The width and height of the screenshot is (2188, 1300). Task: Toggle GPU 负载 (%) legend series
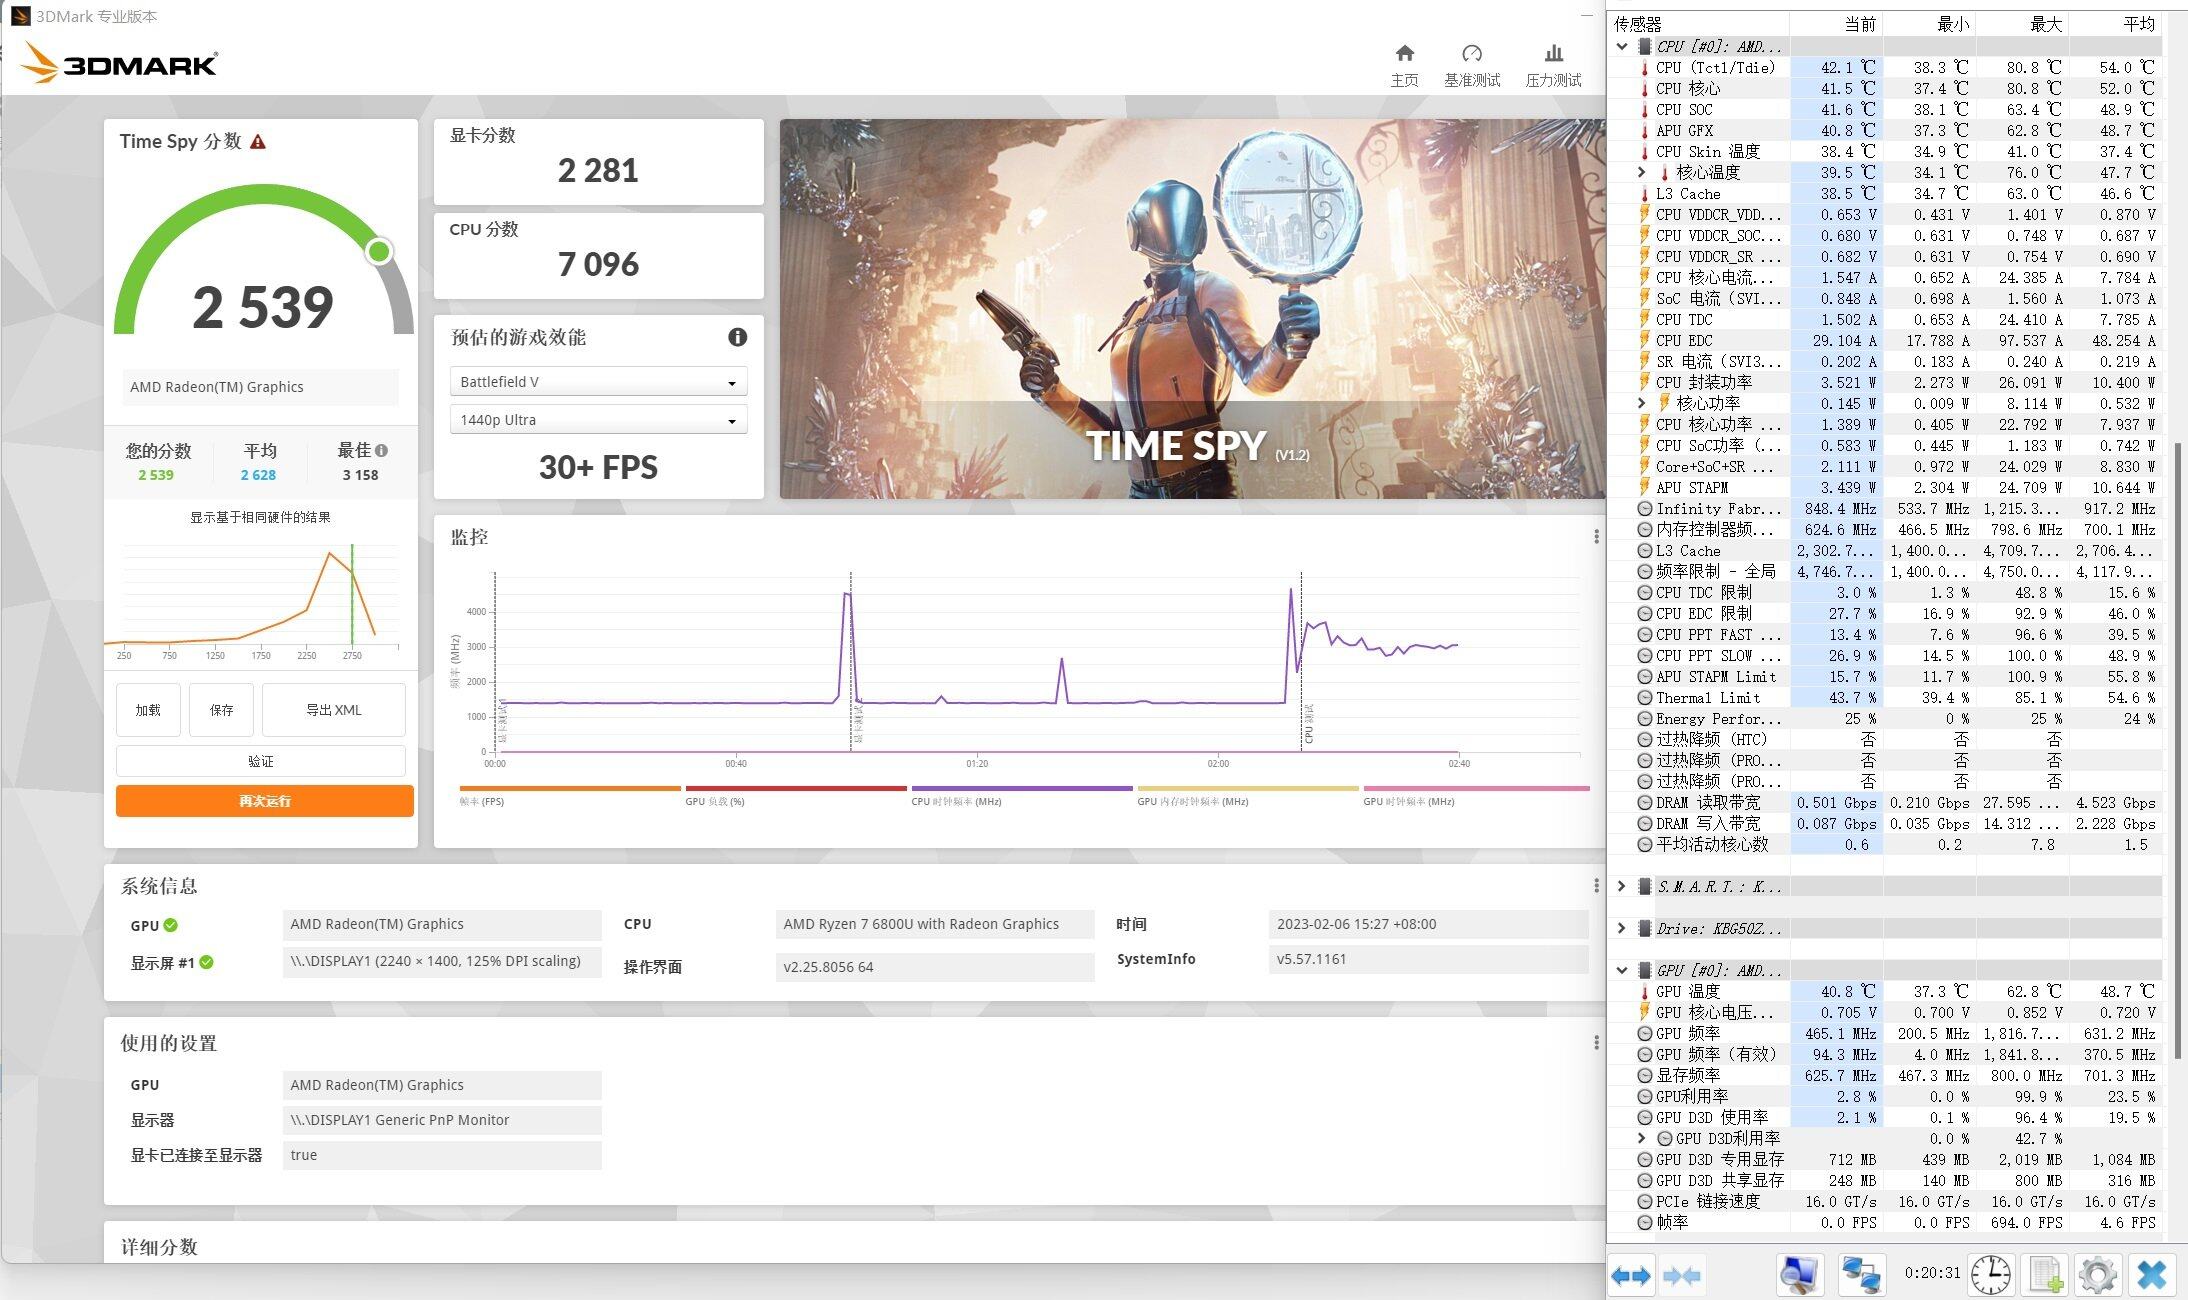click(796, 795)
